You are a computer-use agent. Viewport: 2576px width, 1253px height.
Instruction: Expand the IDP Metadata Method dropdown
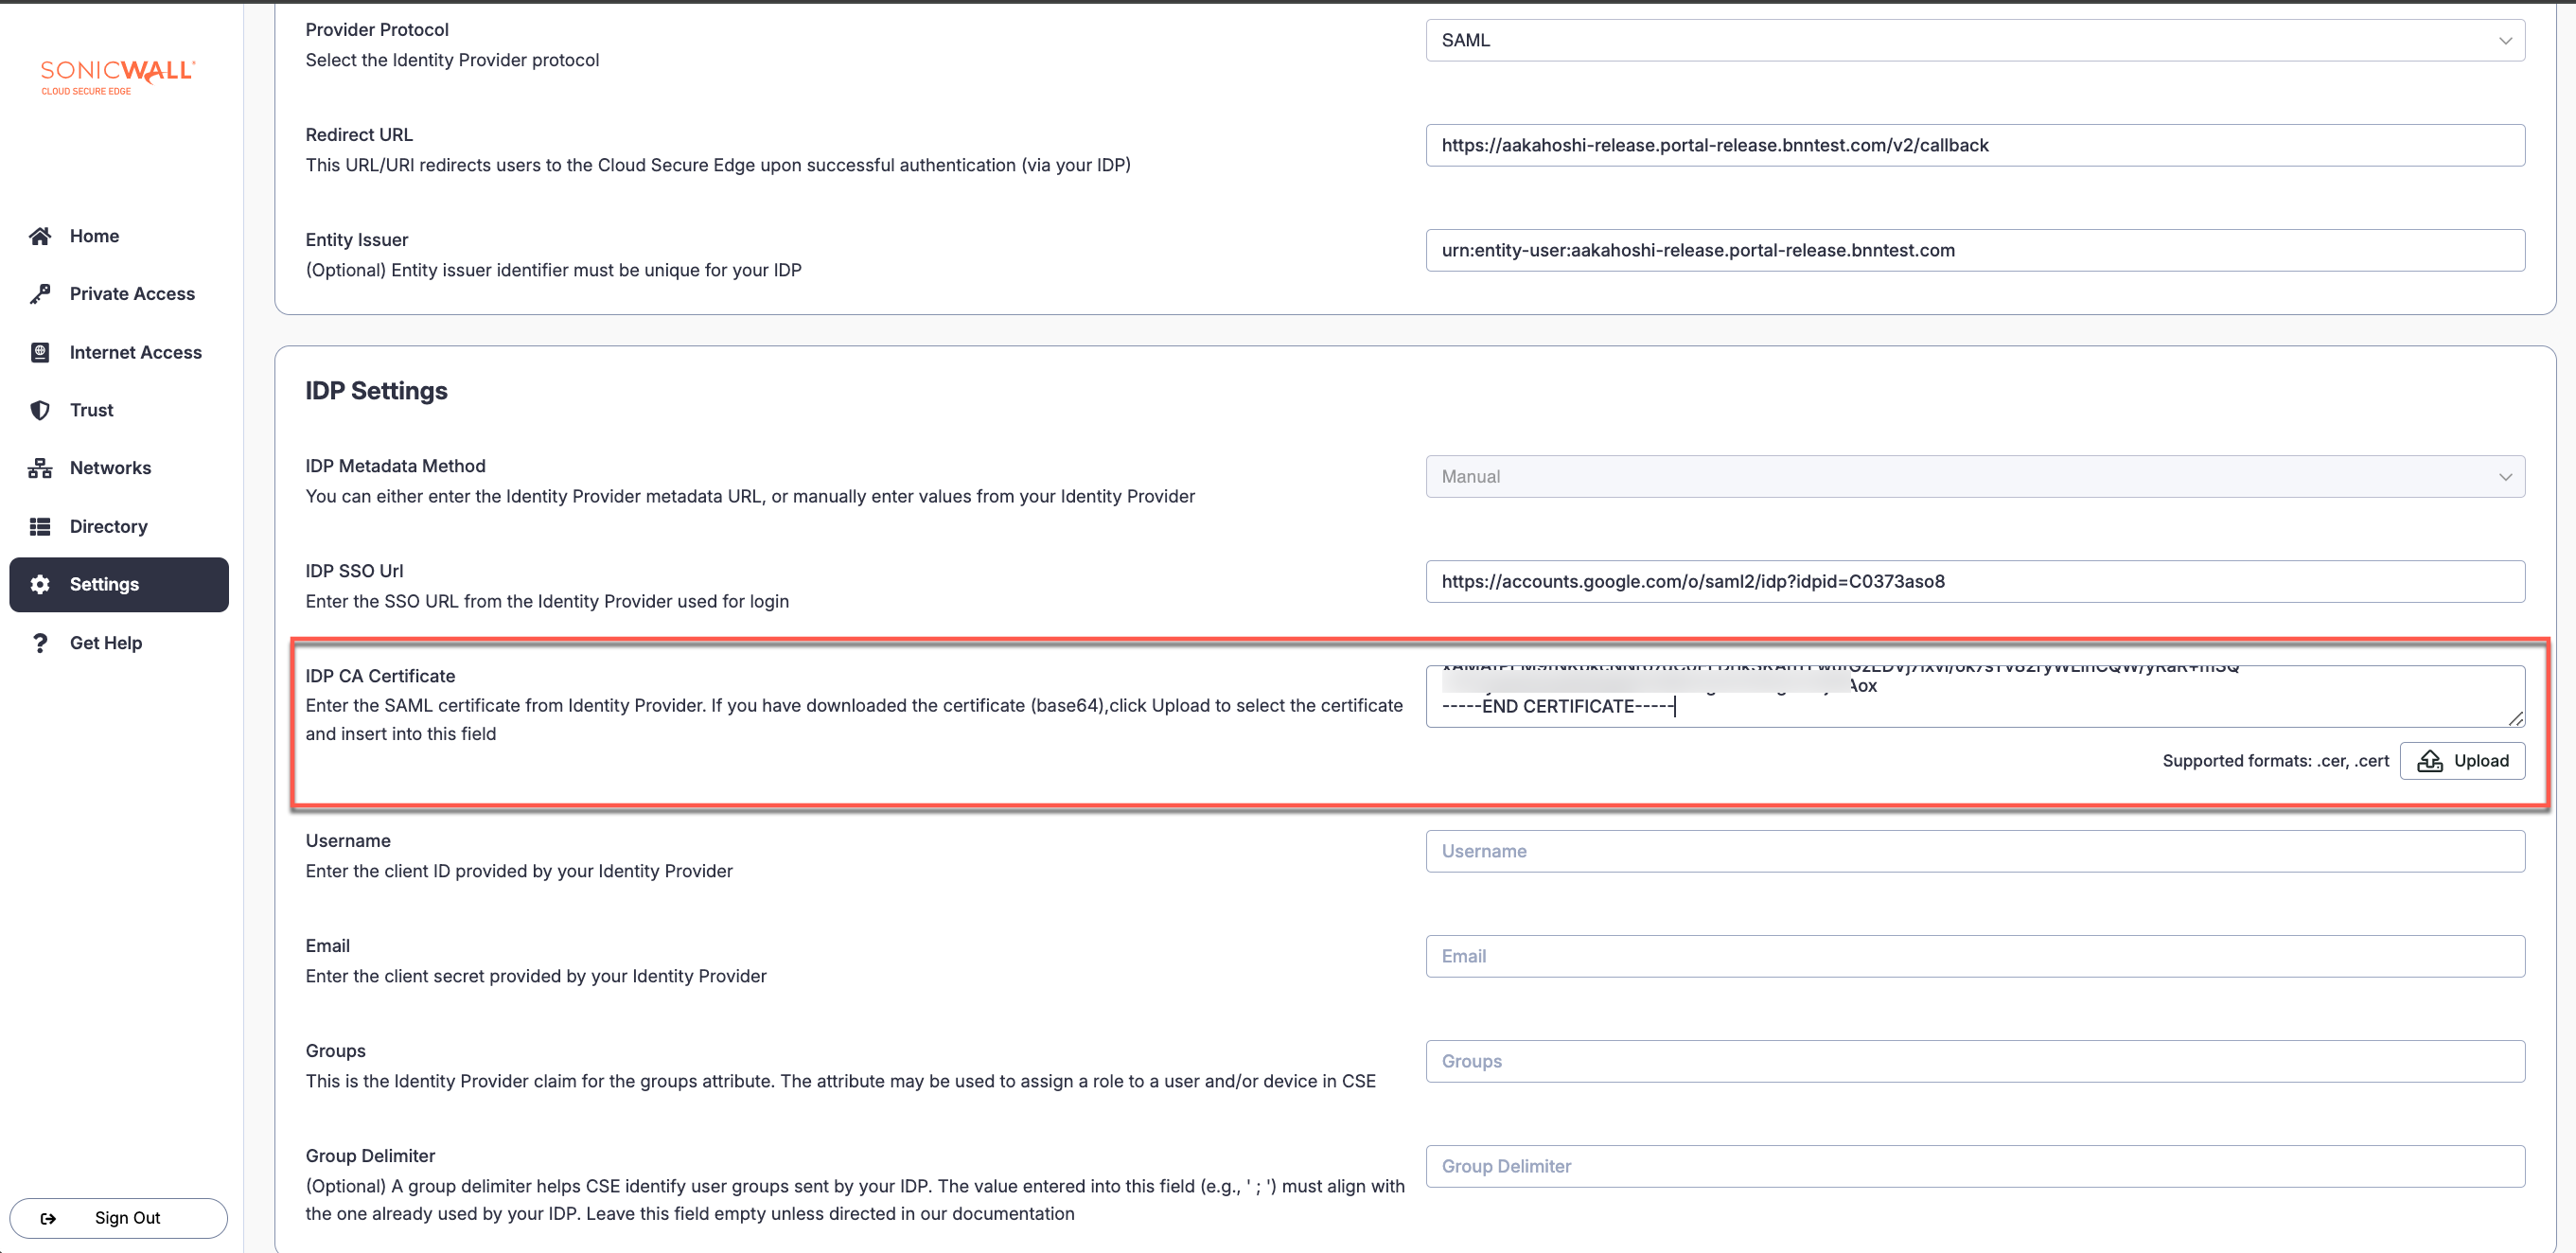coord(1974,477)
